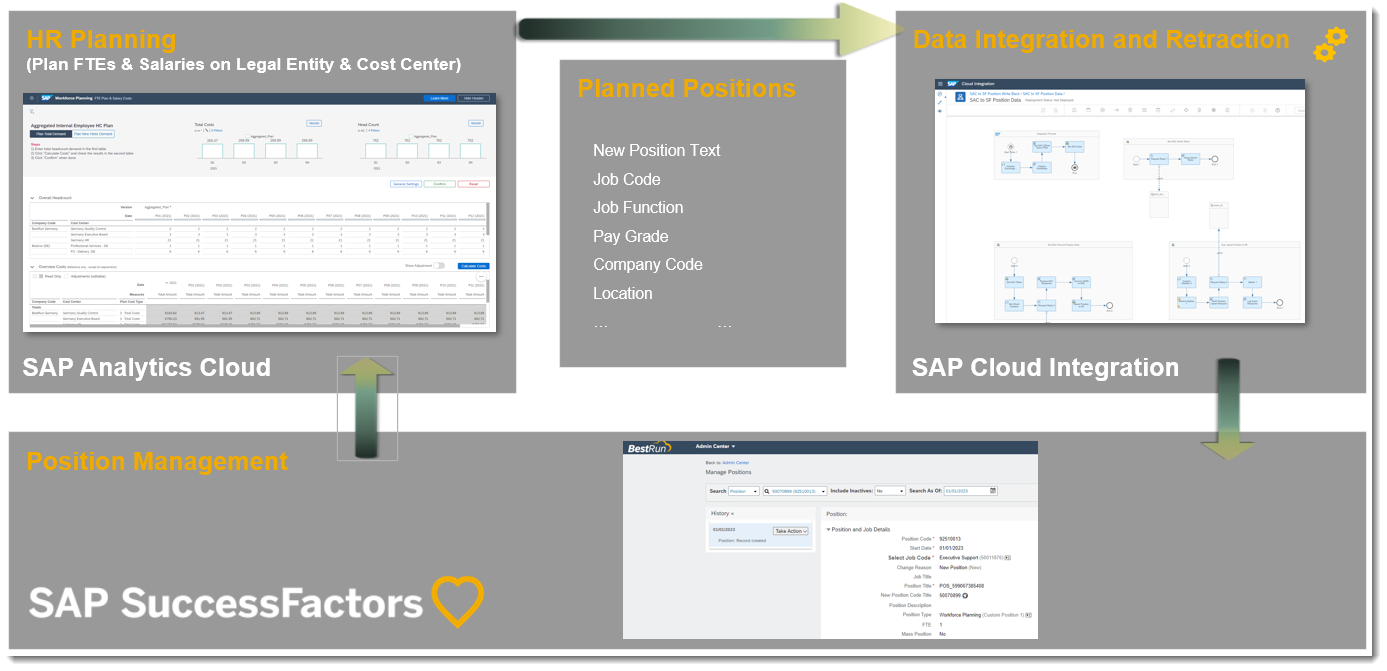Click the Q1 bar in Total Costs chart
This screenshot has height=671, width=1387.
click(x=212, y=151)
